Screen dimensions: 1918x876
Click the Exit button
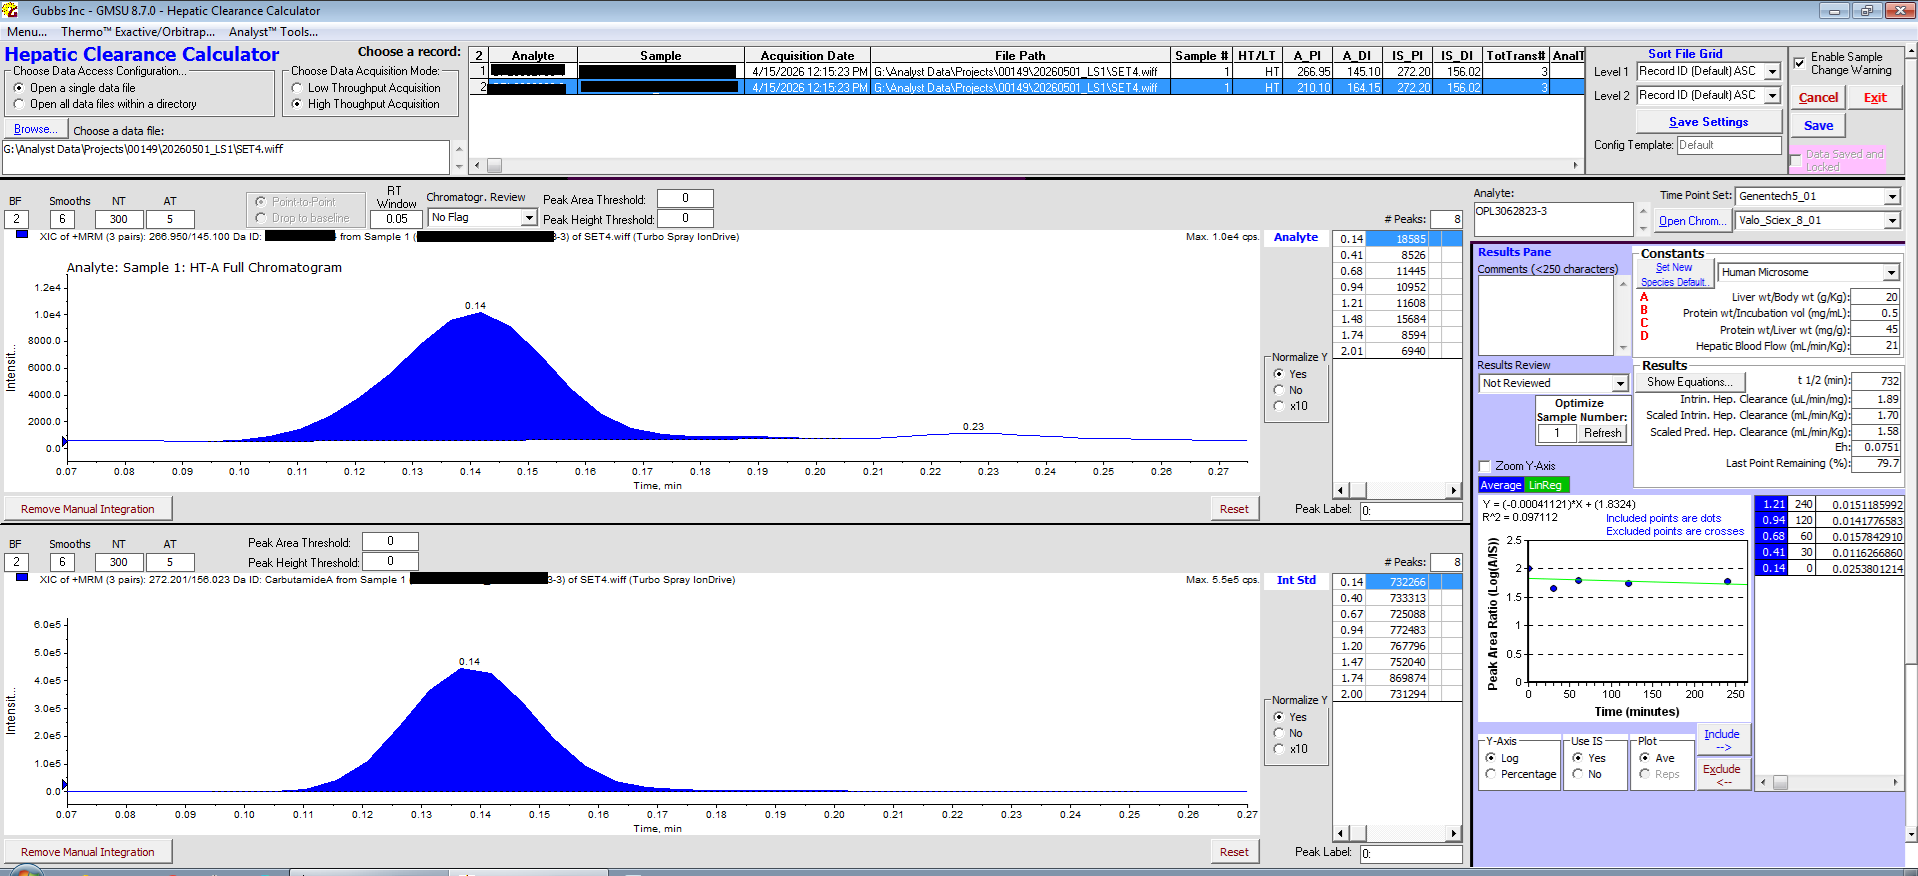coord(1875,98)
